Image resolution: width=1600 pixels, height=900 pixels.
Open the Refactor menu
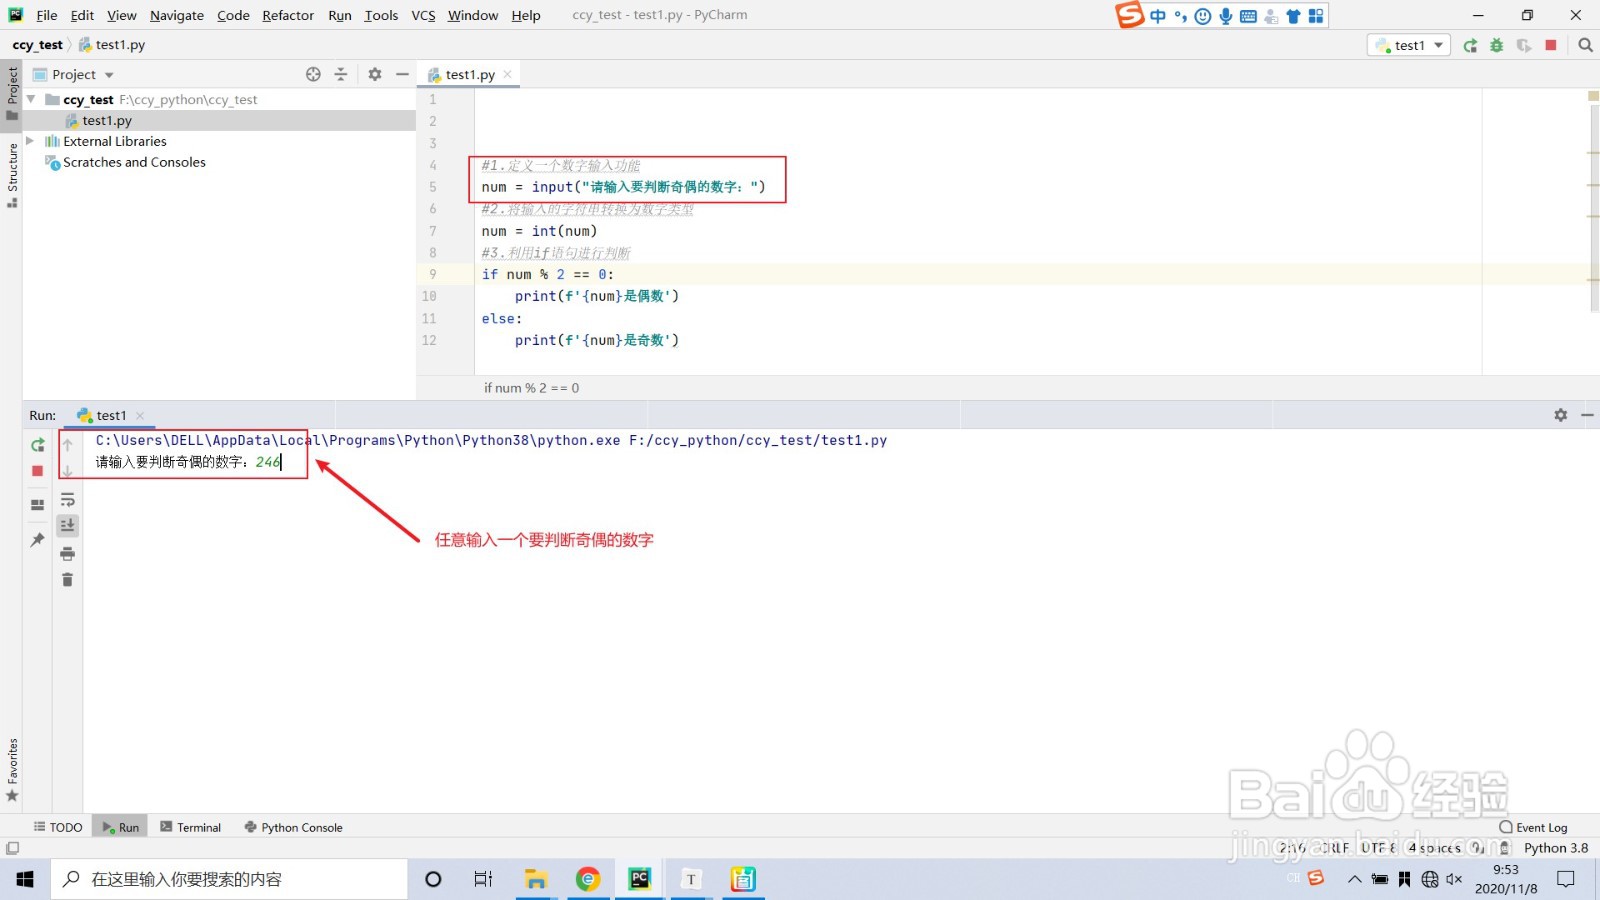(288, 15)
